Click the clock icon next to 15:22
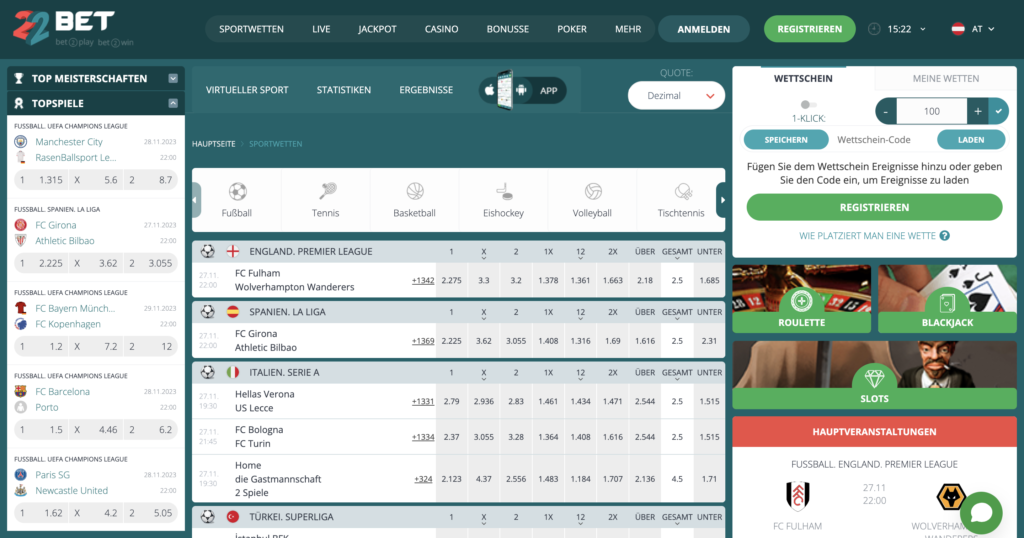Screen dimensions: 1024x538 click(874, 29)
